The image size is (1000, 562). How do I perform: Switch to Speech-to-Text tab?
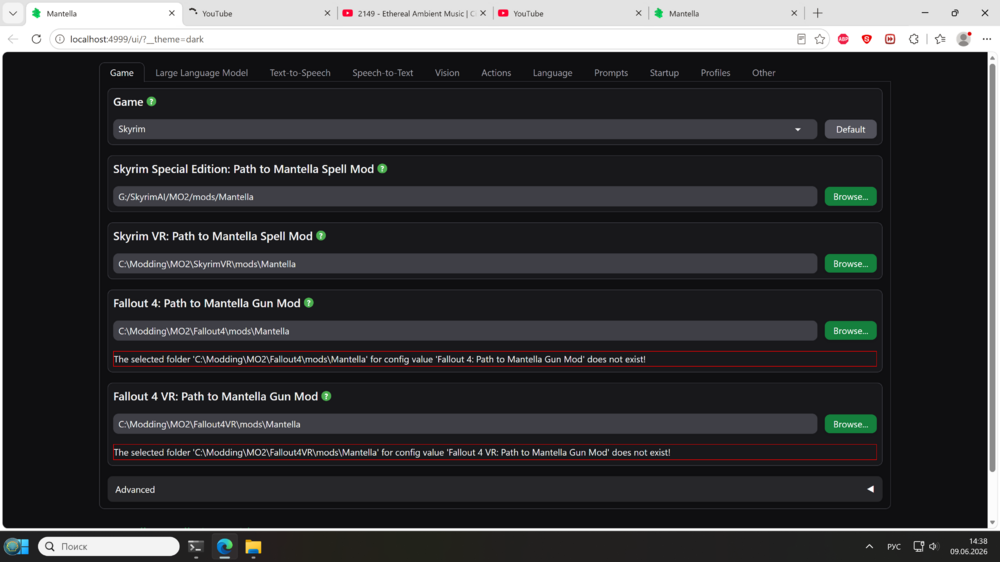(x=383, y=73)
